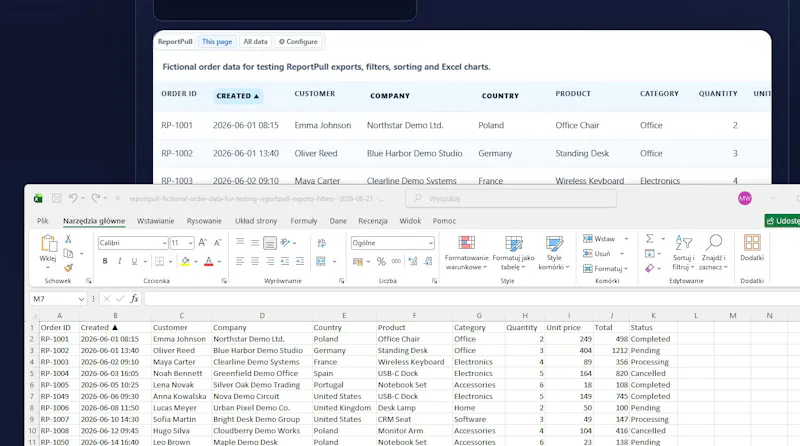Click ReportPull Configure button

[298, 42]
